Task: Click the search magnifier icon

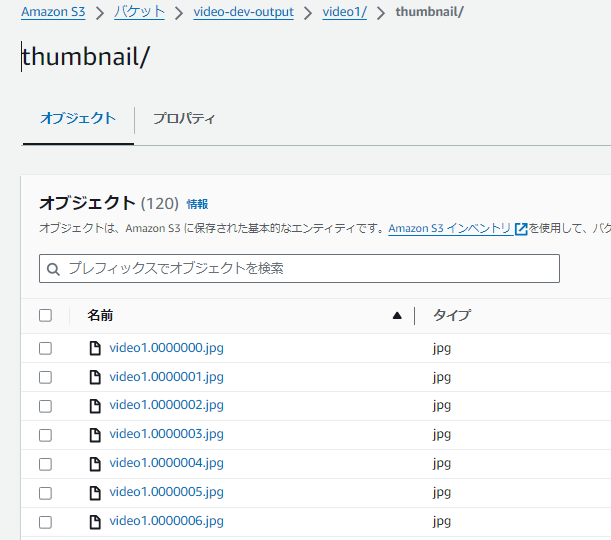Action: pos(54,269)
